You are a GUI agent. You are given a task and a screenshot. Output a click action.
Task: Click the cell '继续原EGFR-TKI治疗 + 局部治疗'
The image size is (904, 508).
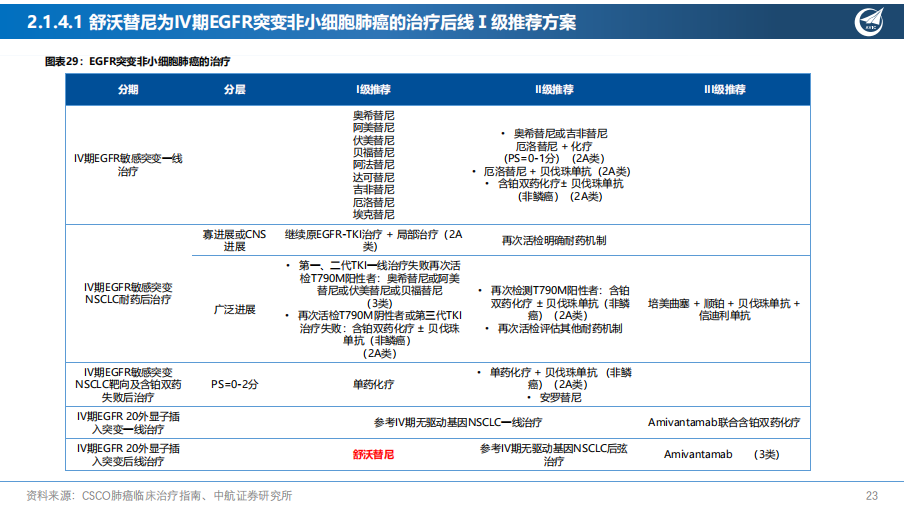point(374,240)
